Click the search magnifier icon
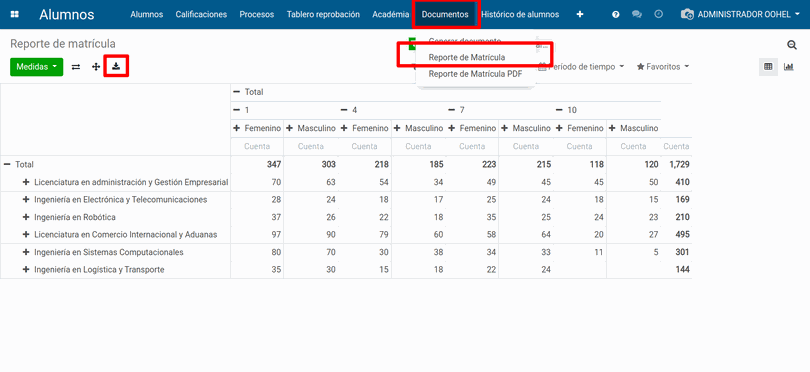 (x=792, y=45)
